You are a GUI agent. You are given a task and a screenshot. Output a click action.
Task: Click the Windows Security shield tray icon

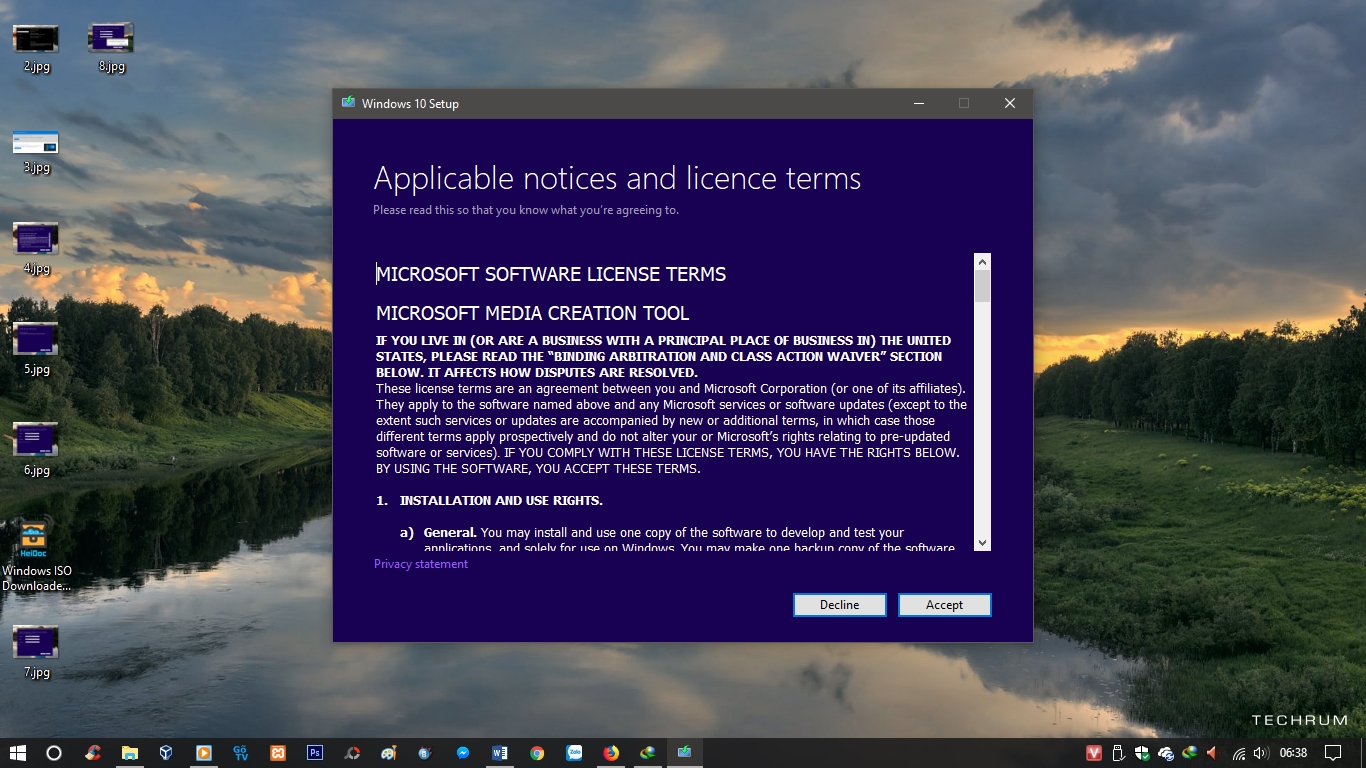[1142, 753]
